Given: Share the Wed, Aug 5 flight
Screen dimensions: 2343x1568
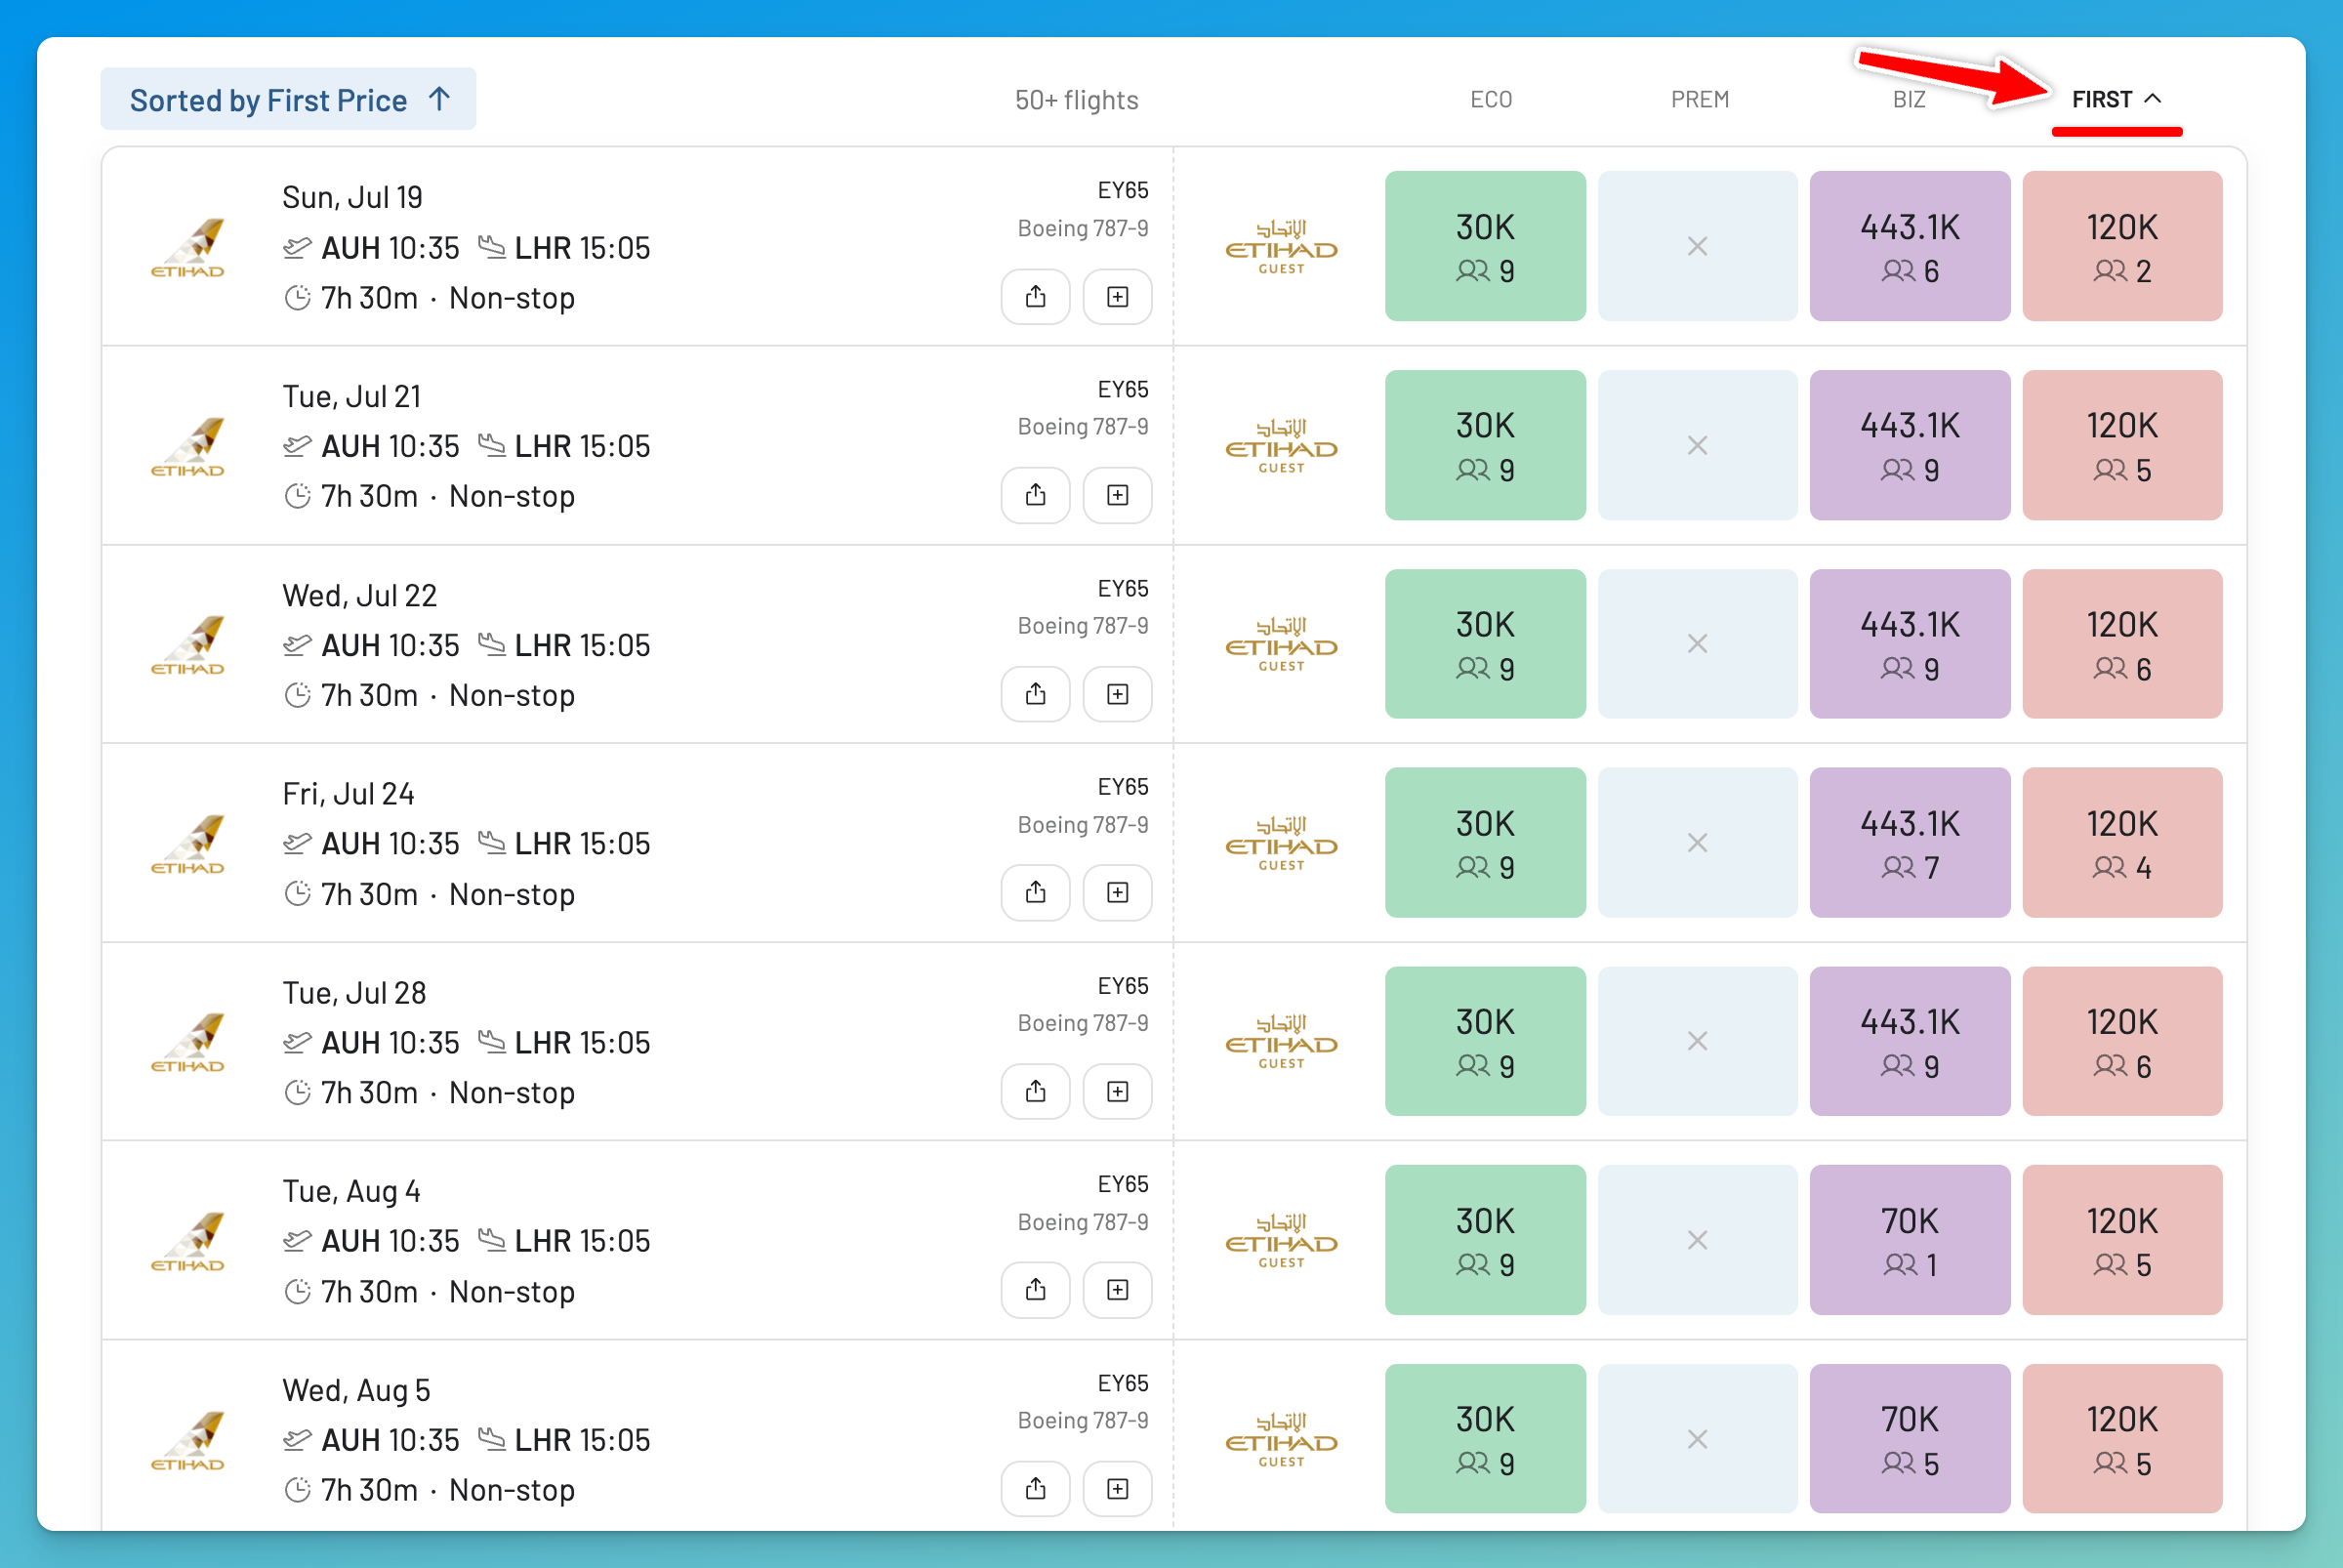Looking at the screenshot, I should 1035,1489.
